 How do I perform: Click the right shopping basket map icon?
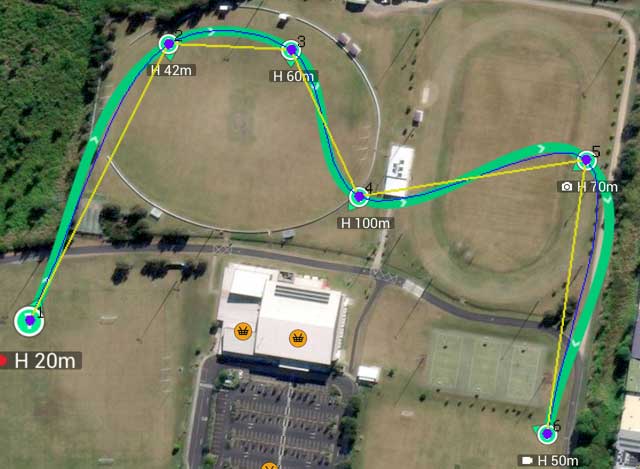pos(298,338)
